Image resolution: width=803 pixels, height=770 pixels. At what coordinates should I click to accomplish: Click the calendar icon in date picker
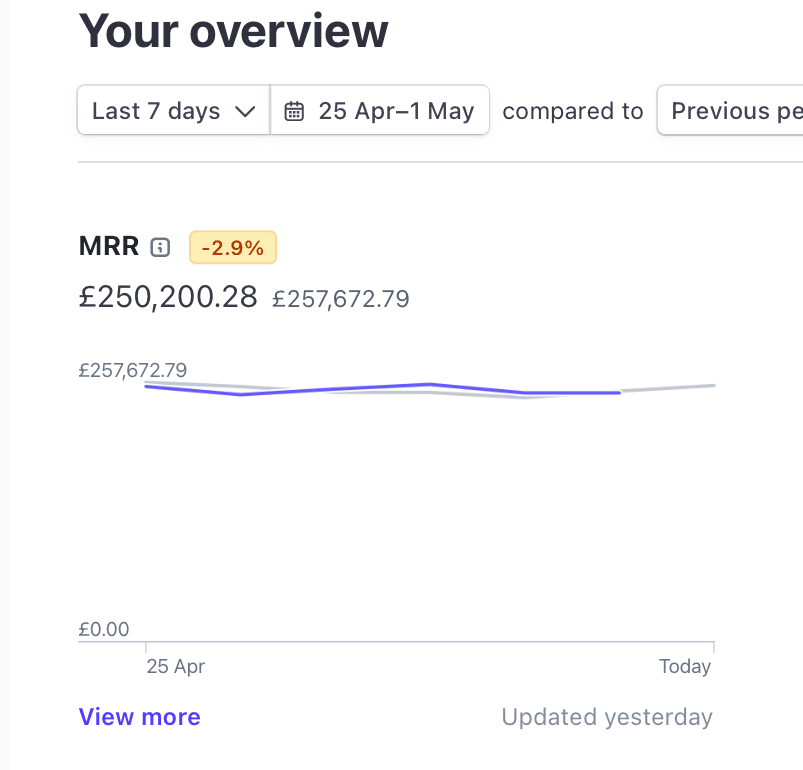(294, 111)
